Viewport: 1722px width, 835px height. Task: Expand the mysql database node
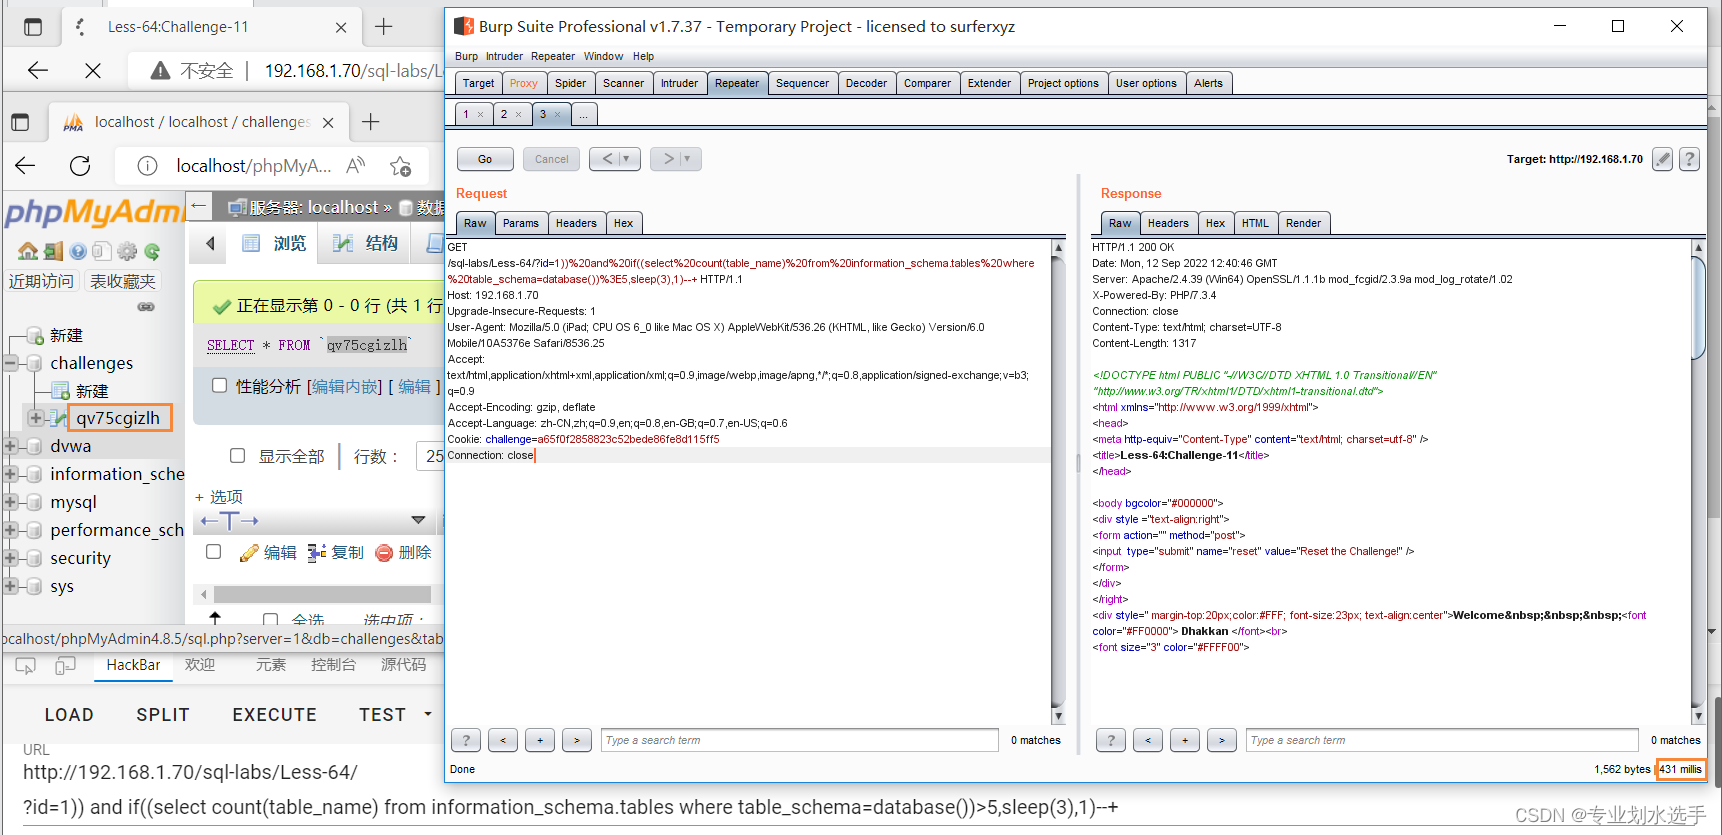(10, 502)
